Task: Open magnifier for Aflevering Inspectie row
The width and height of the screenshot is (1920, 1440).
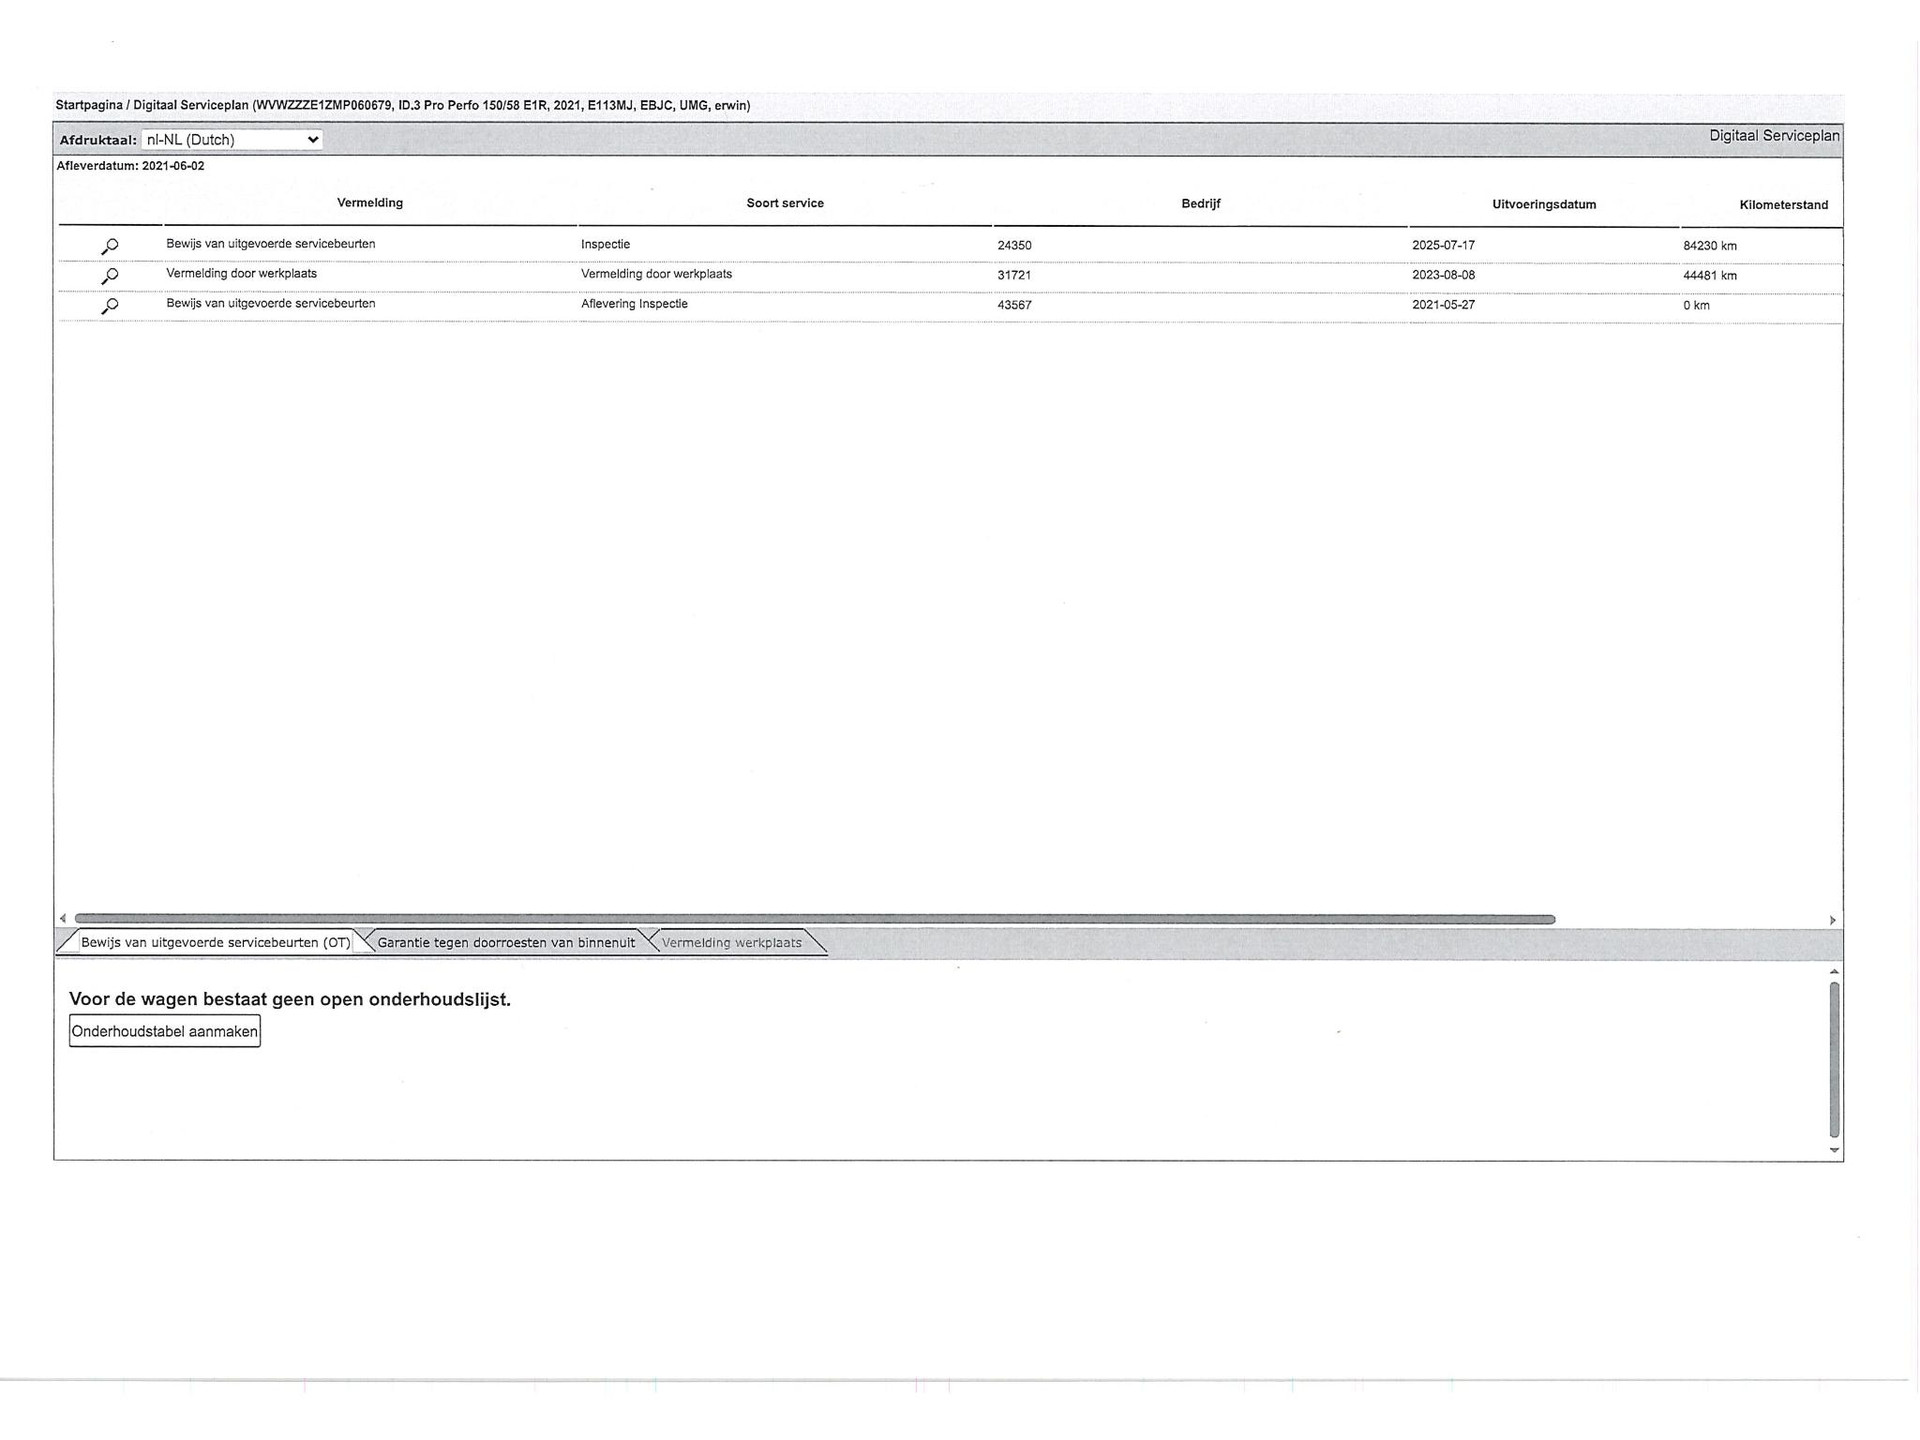Action: click(x=110, y=306)
